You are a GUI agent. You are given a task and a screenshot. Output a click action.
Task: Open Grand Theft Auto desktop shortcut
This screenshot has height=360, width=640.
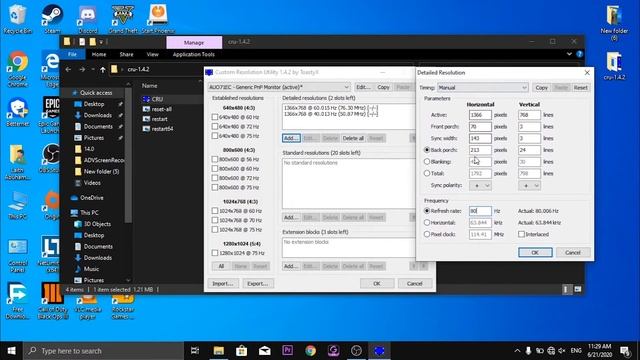coord(122,18)
